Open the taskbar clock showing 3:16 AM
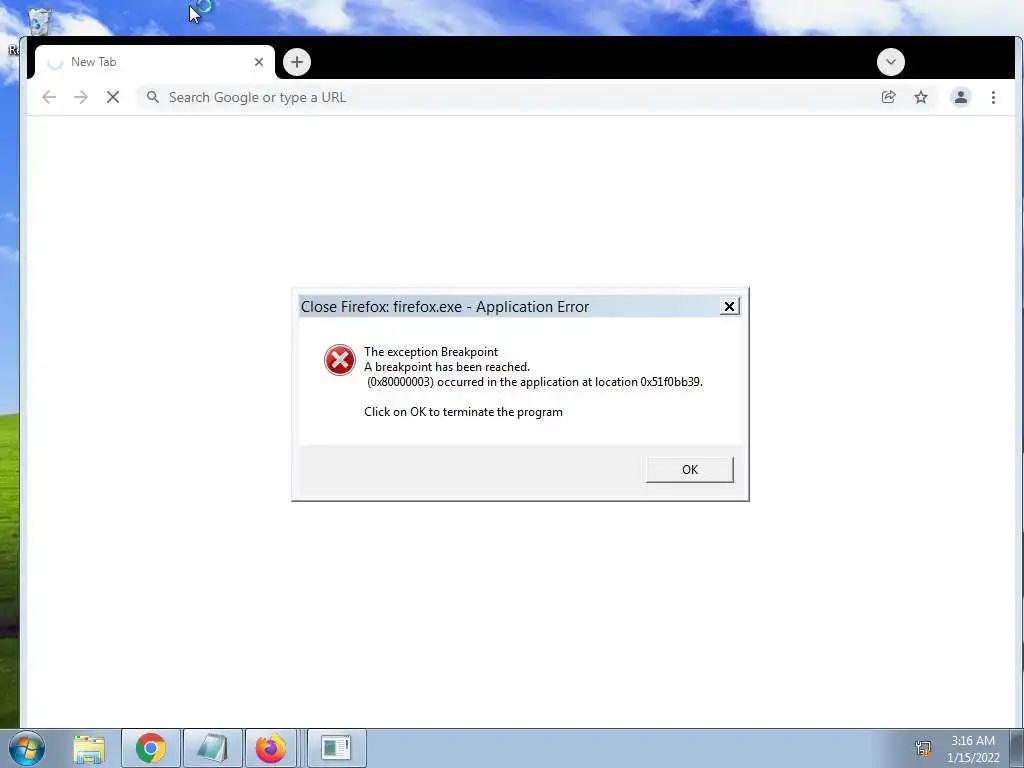This screenshot has height=768, width=1024. (972, 741)
